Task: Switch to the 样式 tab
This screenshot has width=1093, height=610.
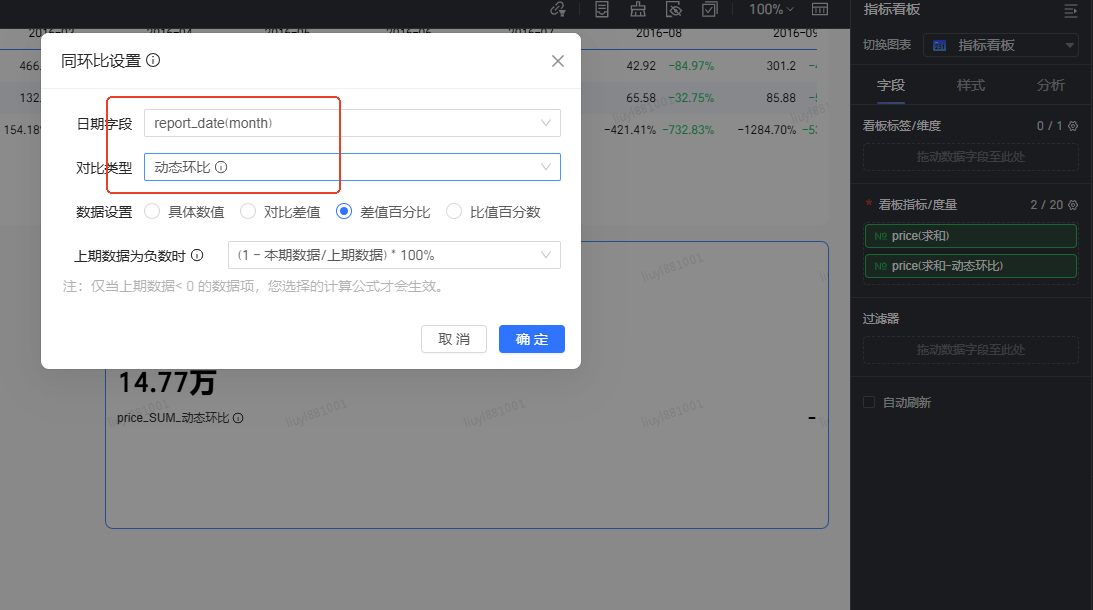Action: [970, 85]
